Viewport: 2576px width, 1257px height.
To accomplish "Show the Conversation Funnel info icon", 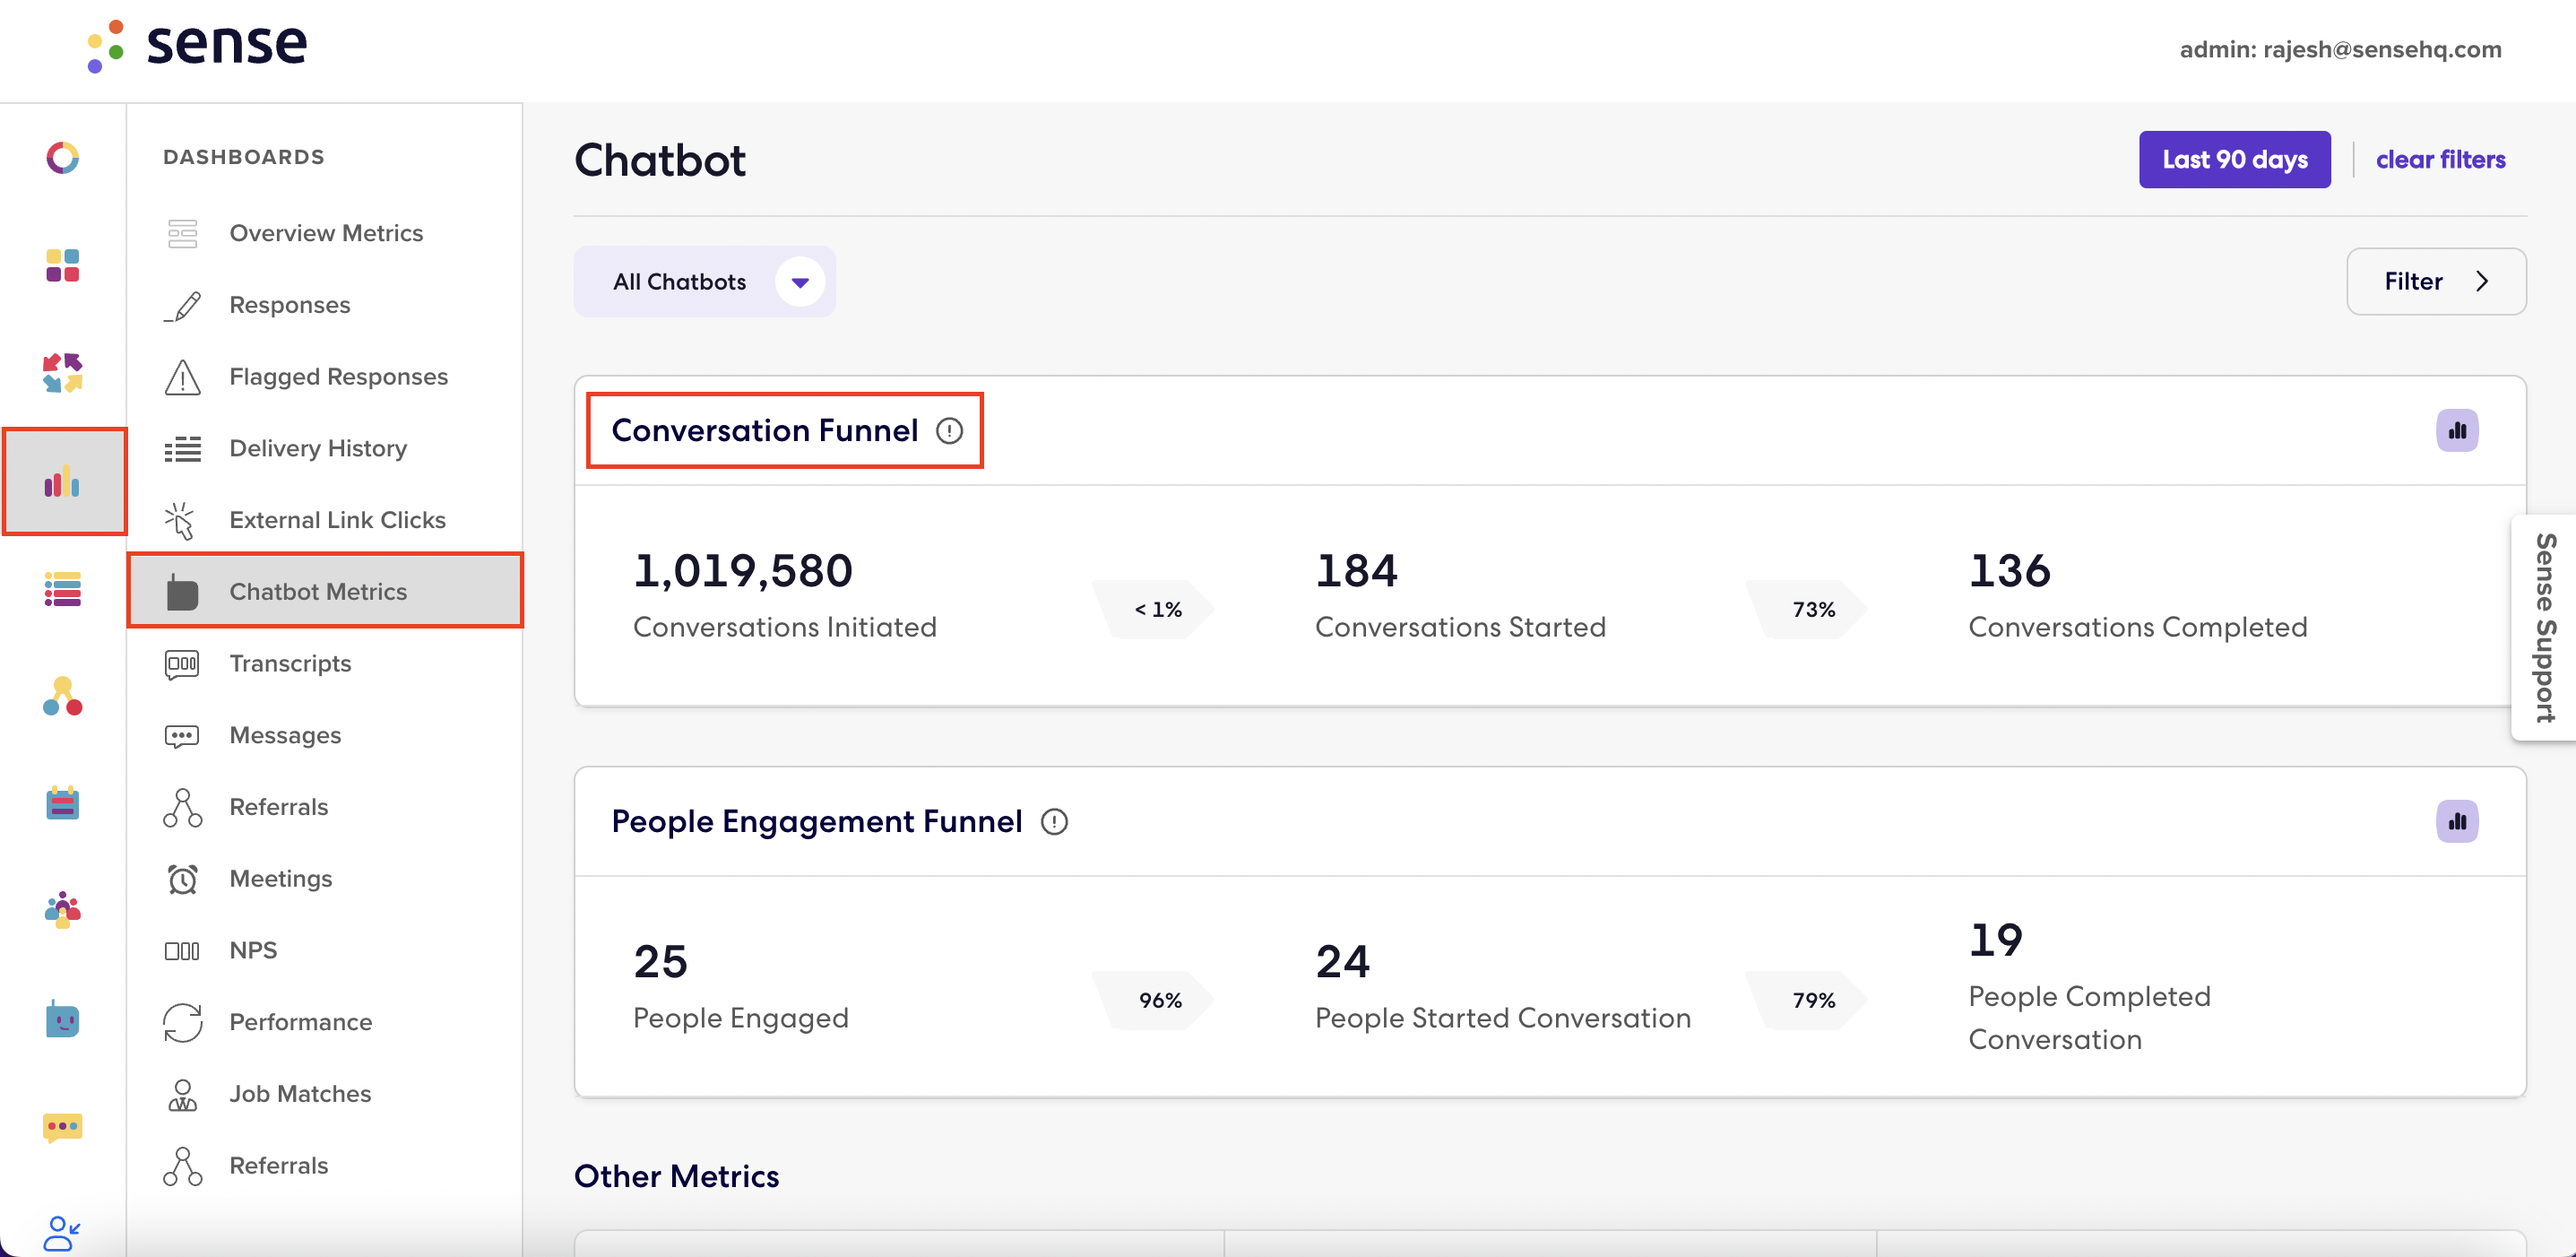I will click(x=949, y=431).
